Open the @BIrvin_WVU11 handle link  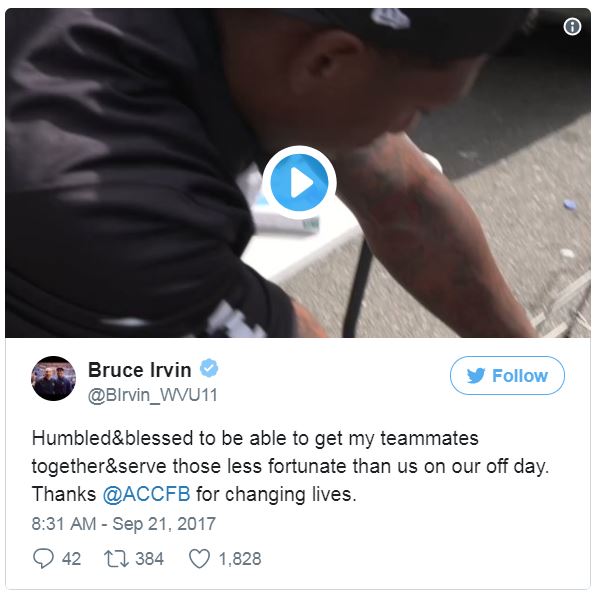[x=152, y=395]
